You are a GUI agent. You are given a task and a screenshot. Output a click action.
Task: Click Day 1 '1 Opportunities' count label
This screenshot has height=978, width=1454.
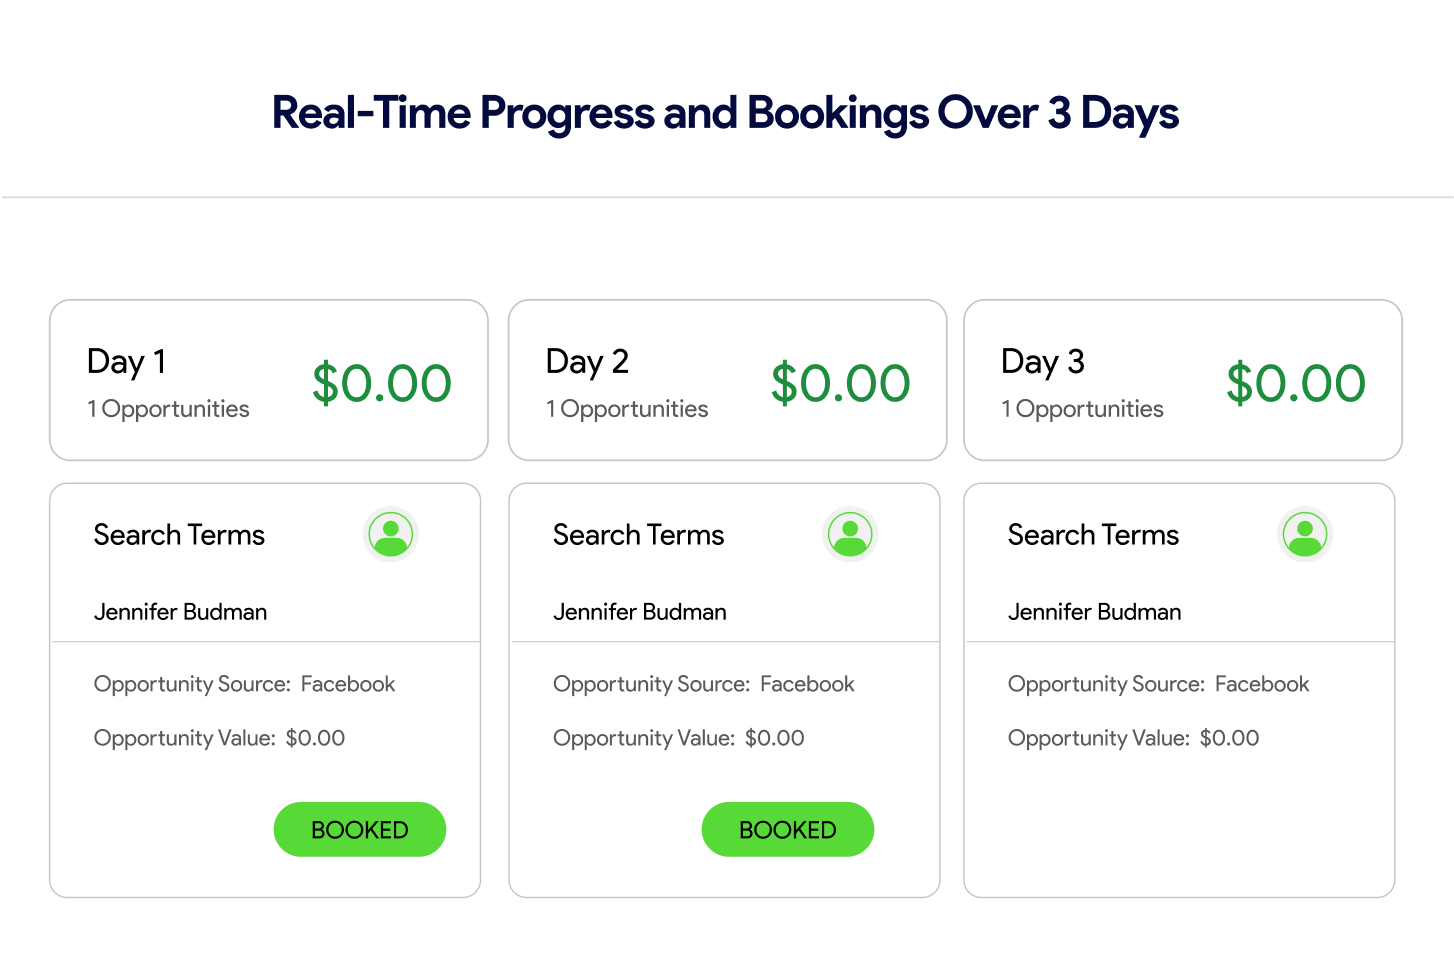click(168, 409)
